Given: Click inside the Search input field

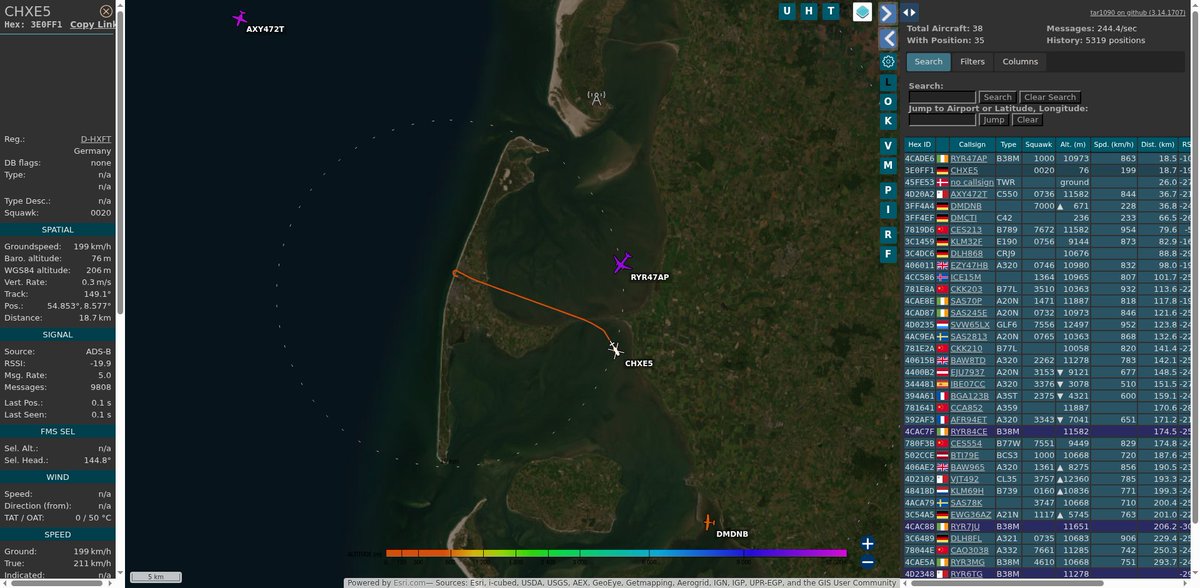Looking at the screenshot, I should 940,97.
